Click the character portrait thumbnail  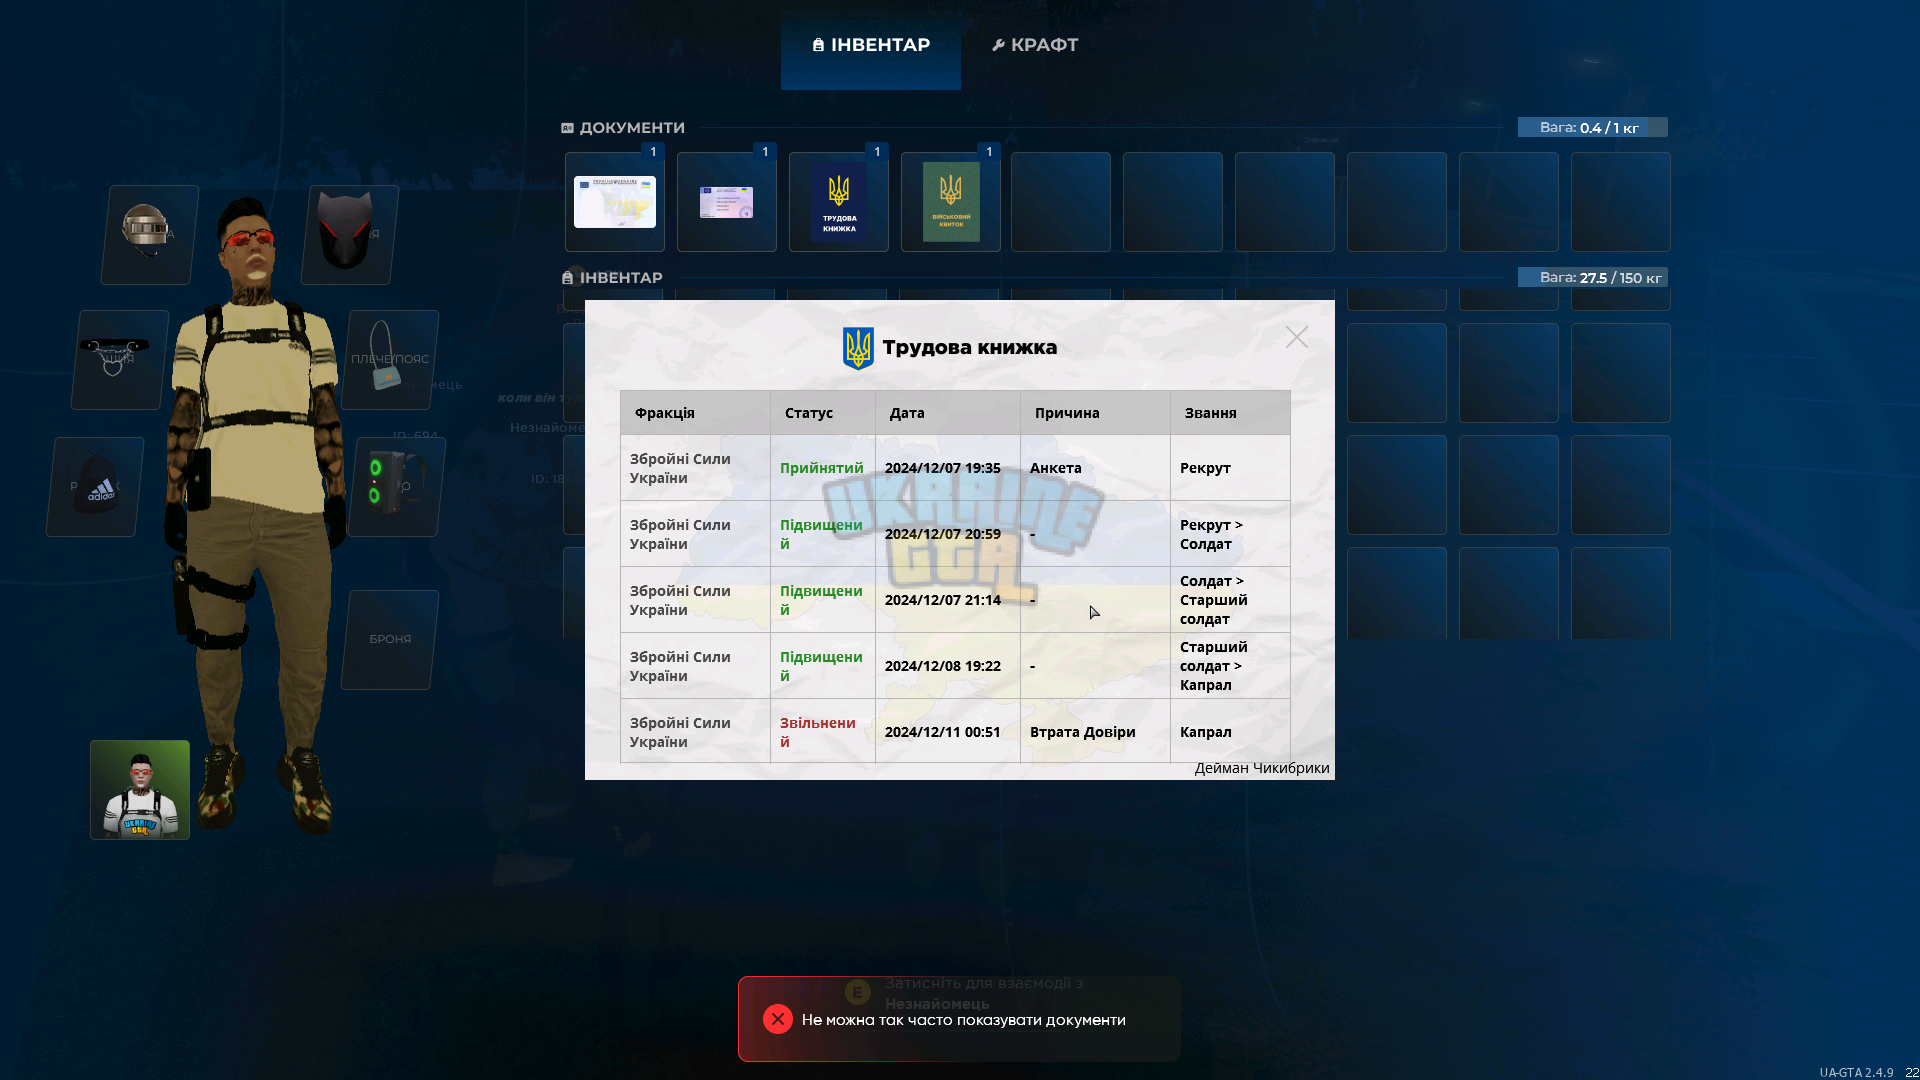coord(140,790)
